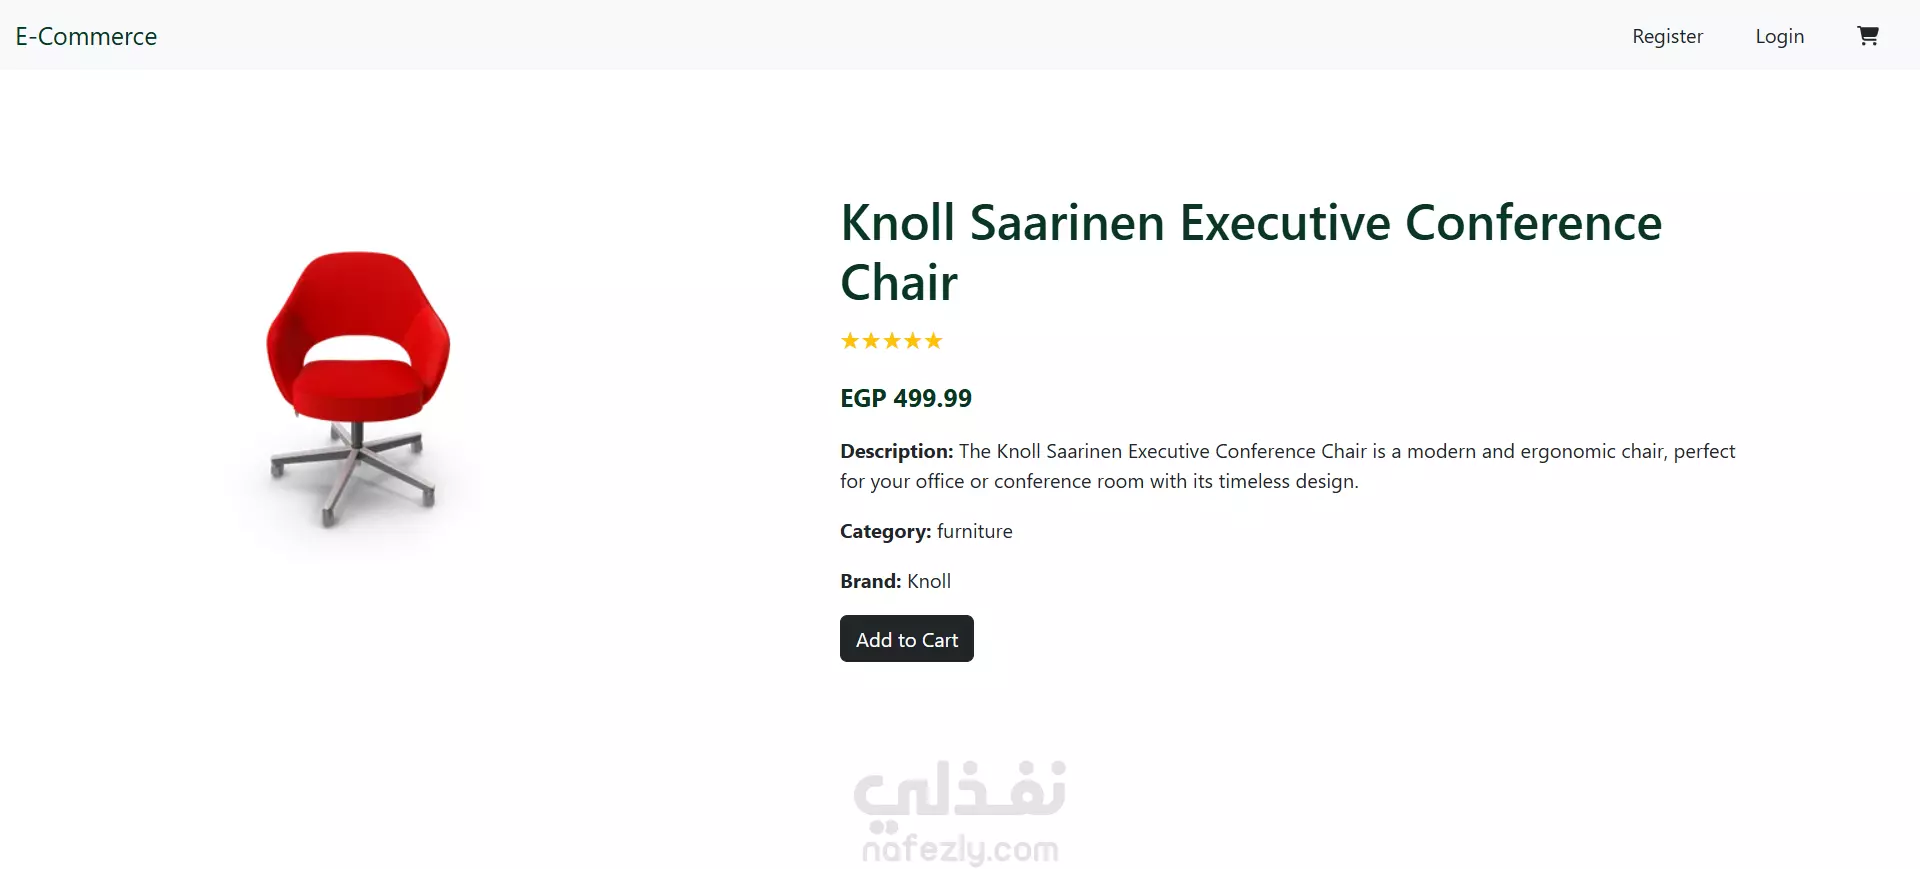Add the chair to cart
The width and height of the screenshot is (1920, 869).
coord(907,639)
